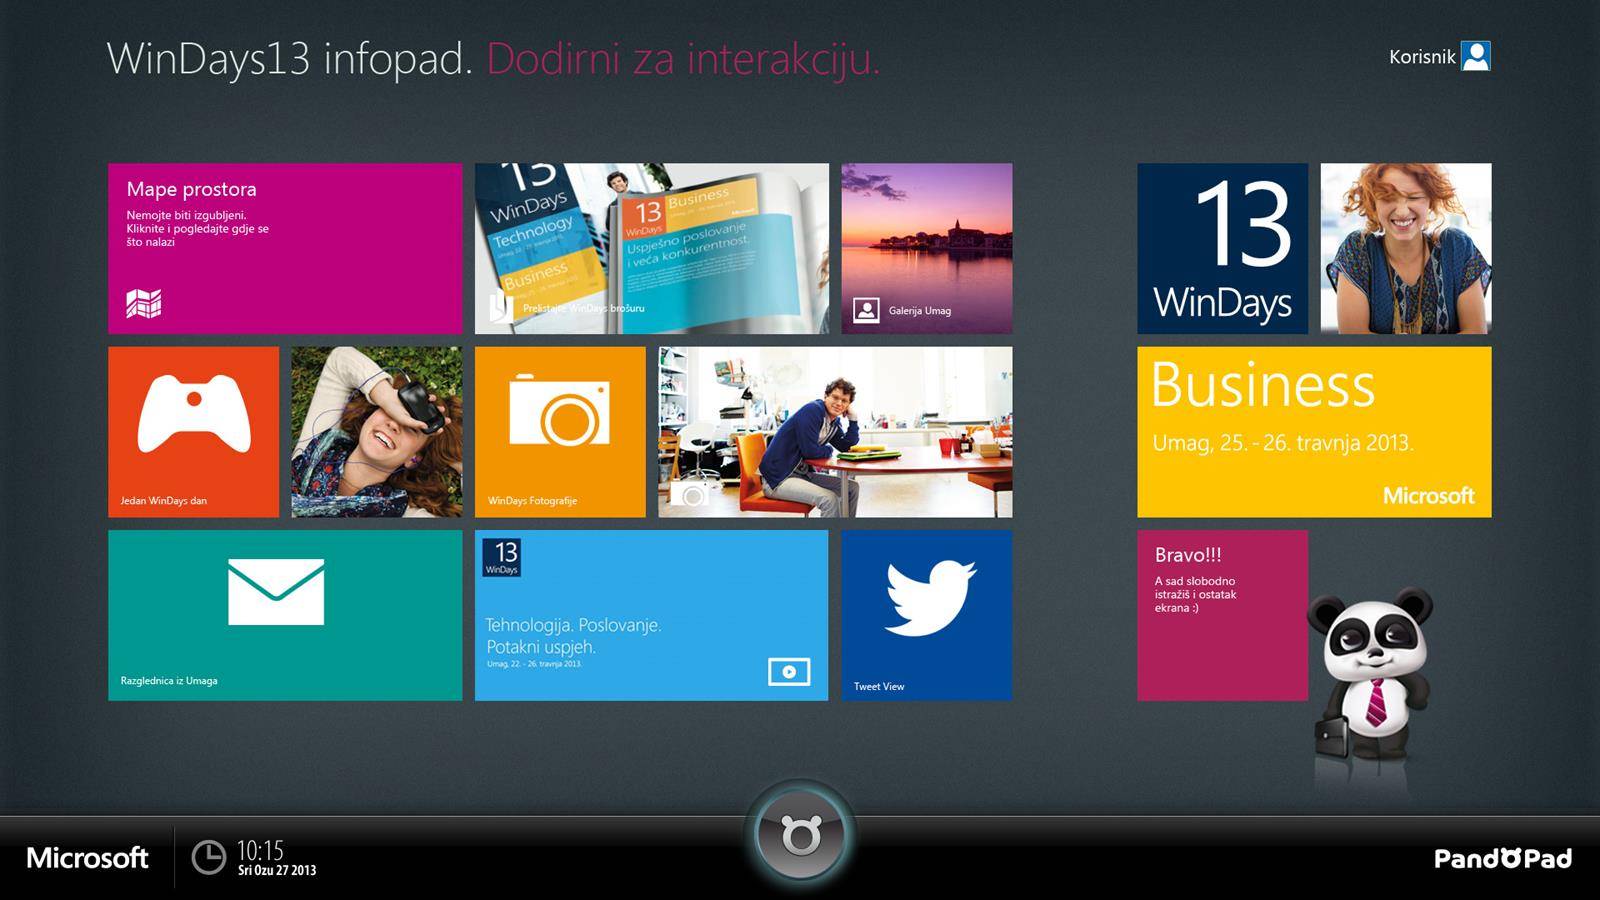This screenshot has height=900, width=1600.
Task: Open photo of man at table
Action: point(835,432)
